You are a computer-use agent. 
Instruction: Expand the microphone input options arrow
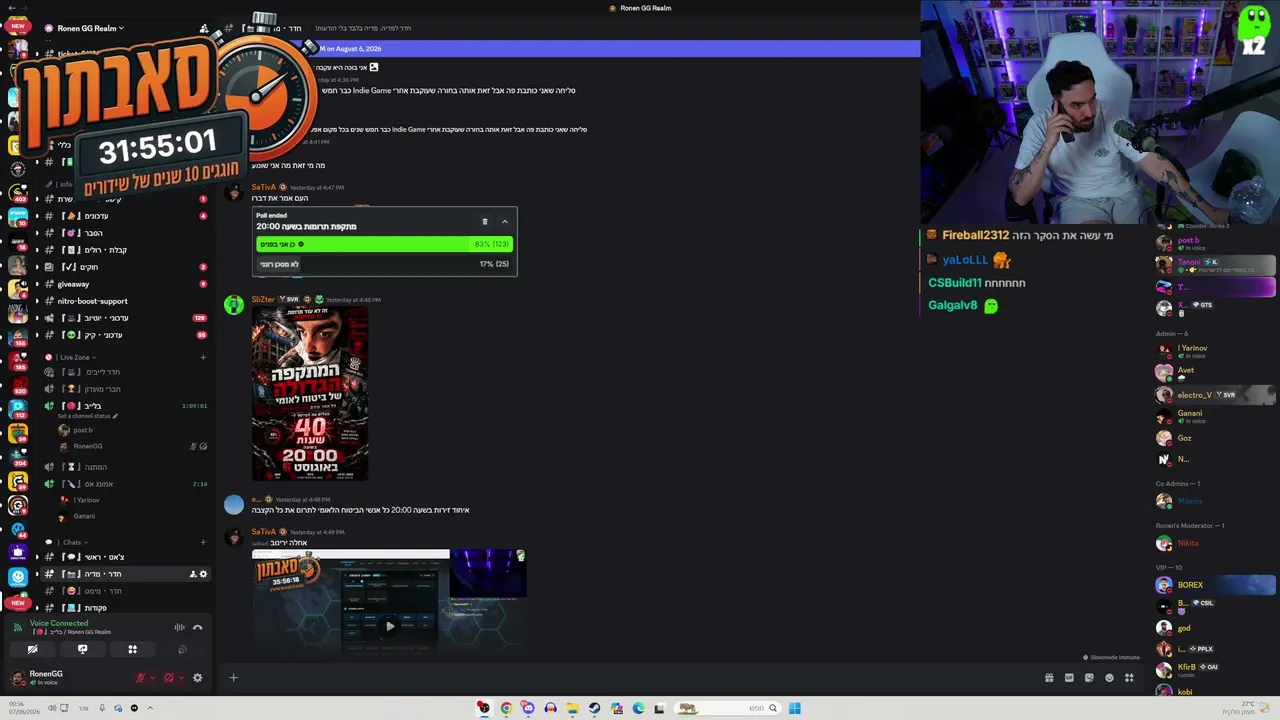coord(152,678)
